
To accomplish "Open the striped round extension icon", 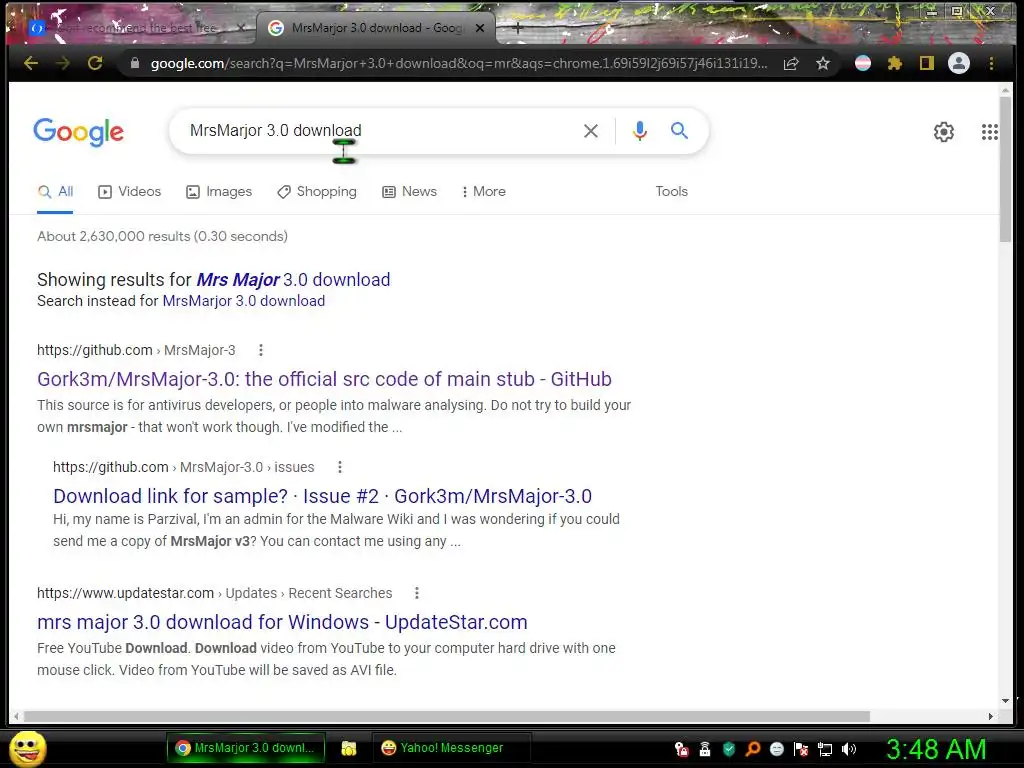I will [863, 63].
